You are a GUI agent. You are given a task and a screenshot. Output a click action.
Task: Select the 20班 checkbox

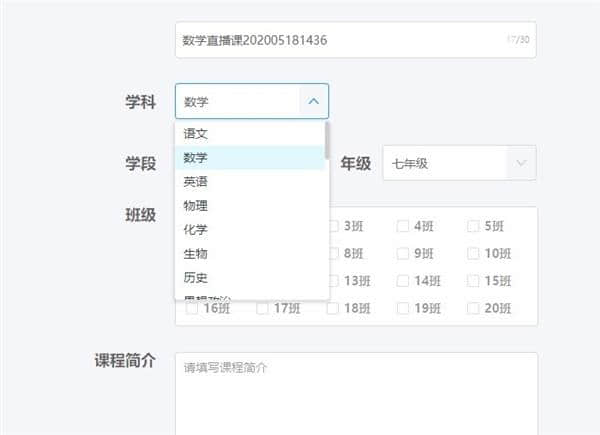(x=473, y=308)
